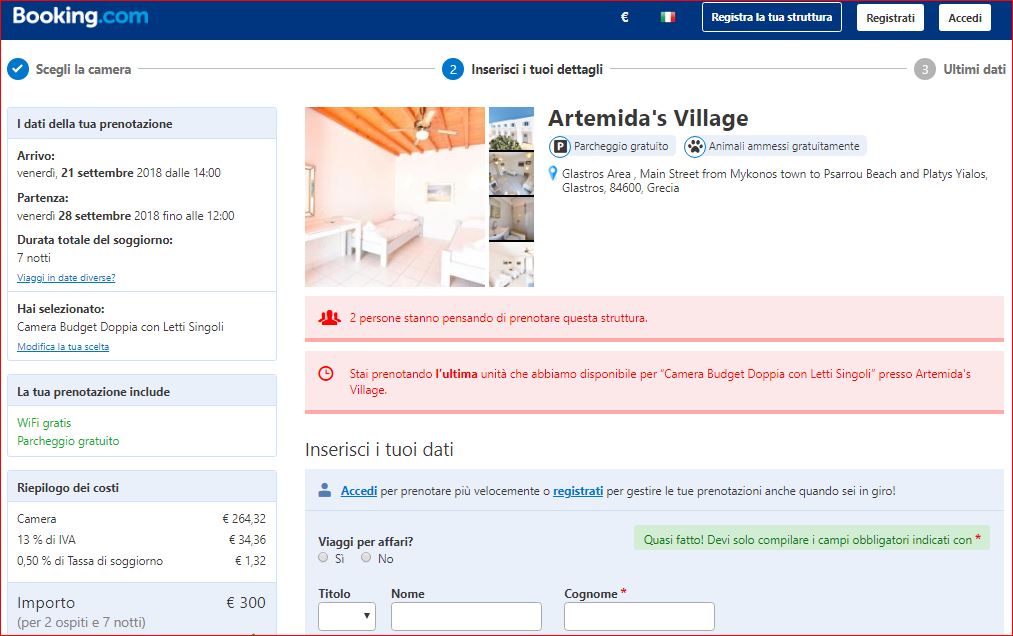
Task: Open Modifica la tua scelta link
Action: tap(63, 347)
